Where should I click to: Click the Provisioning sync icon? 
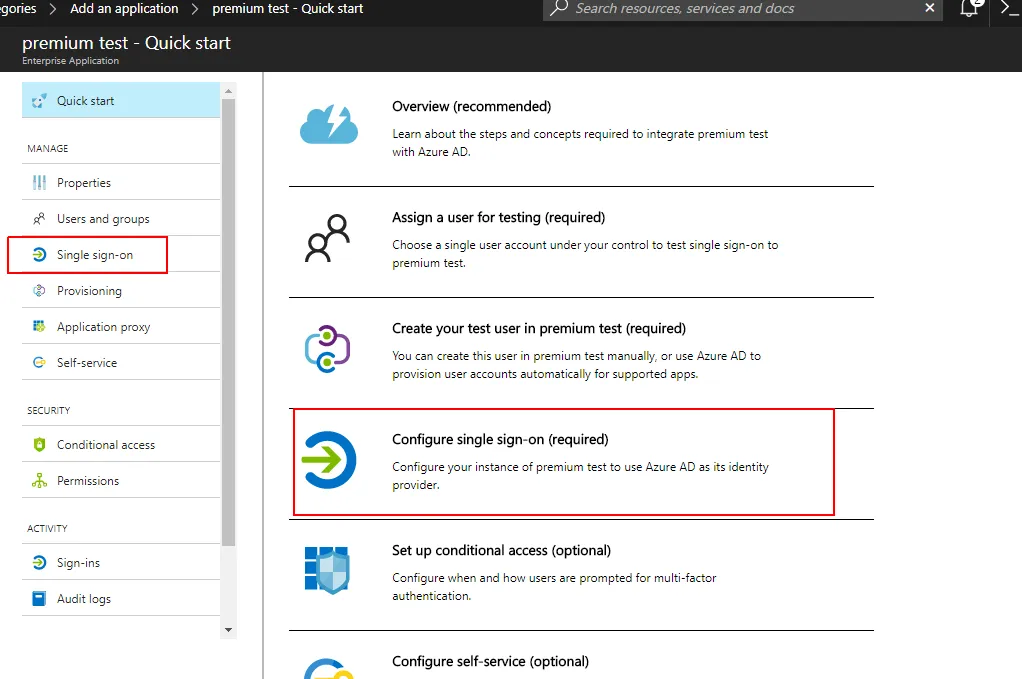(39, 291)
